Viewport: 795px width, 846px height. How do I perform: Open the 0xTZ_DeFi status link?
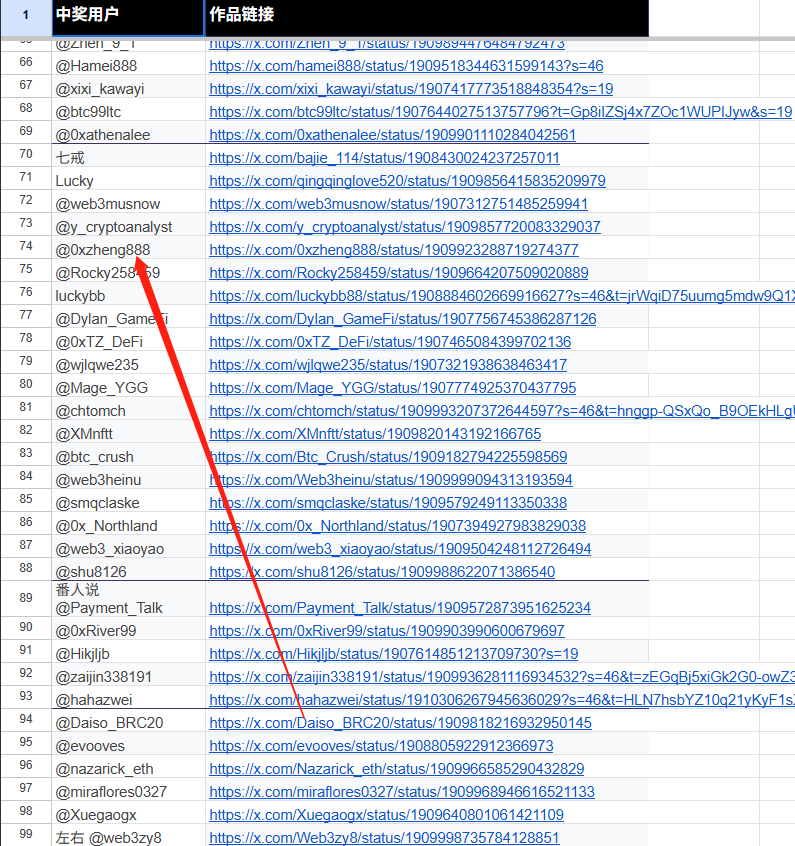(x=390, y=342)
